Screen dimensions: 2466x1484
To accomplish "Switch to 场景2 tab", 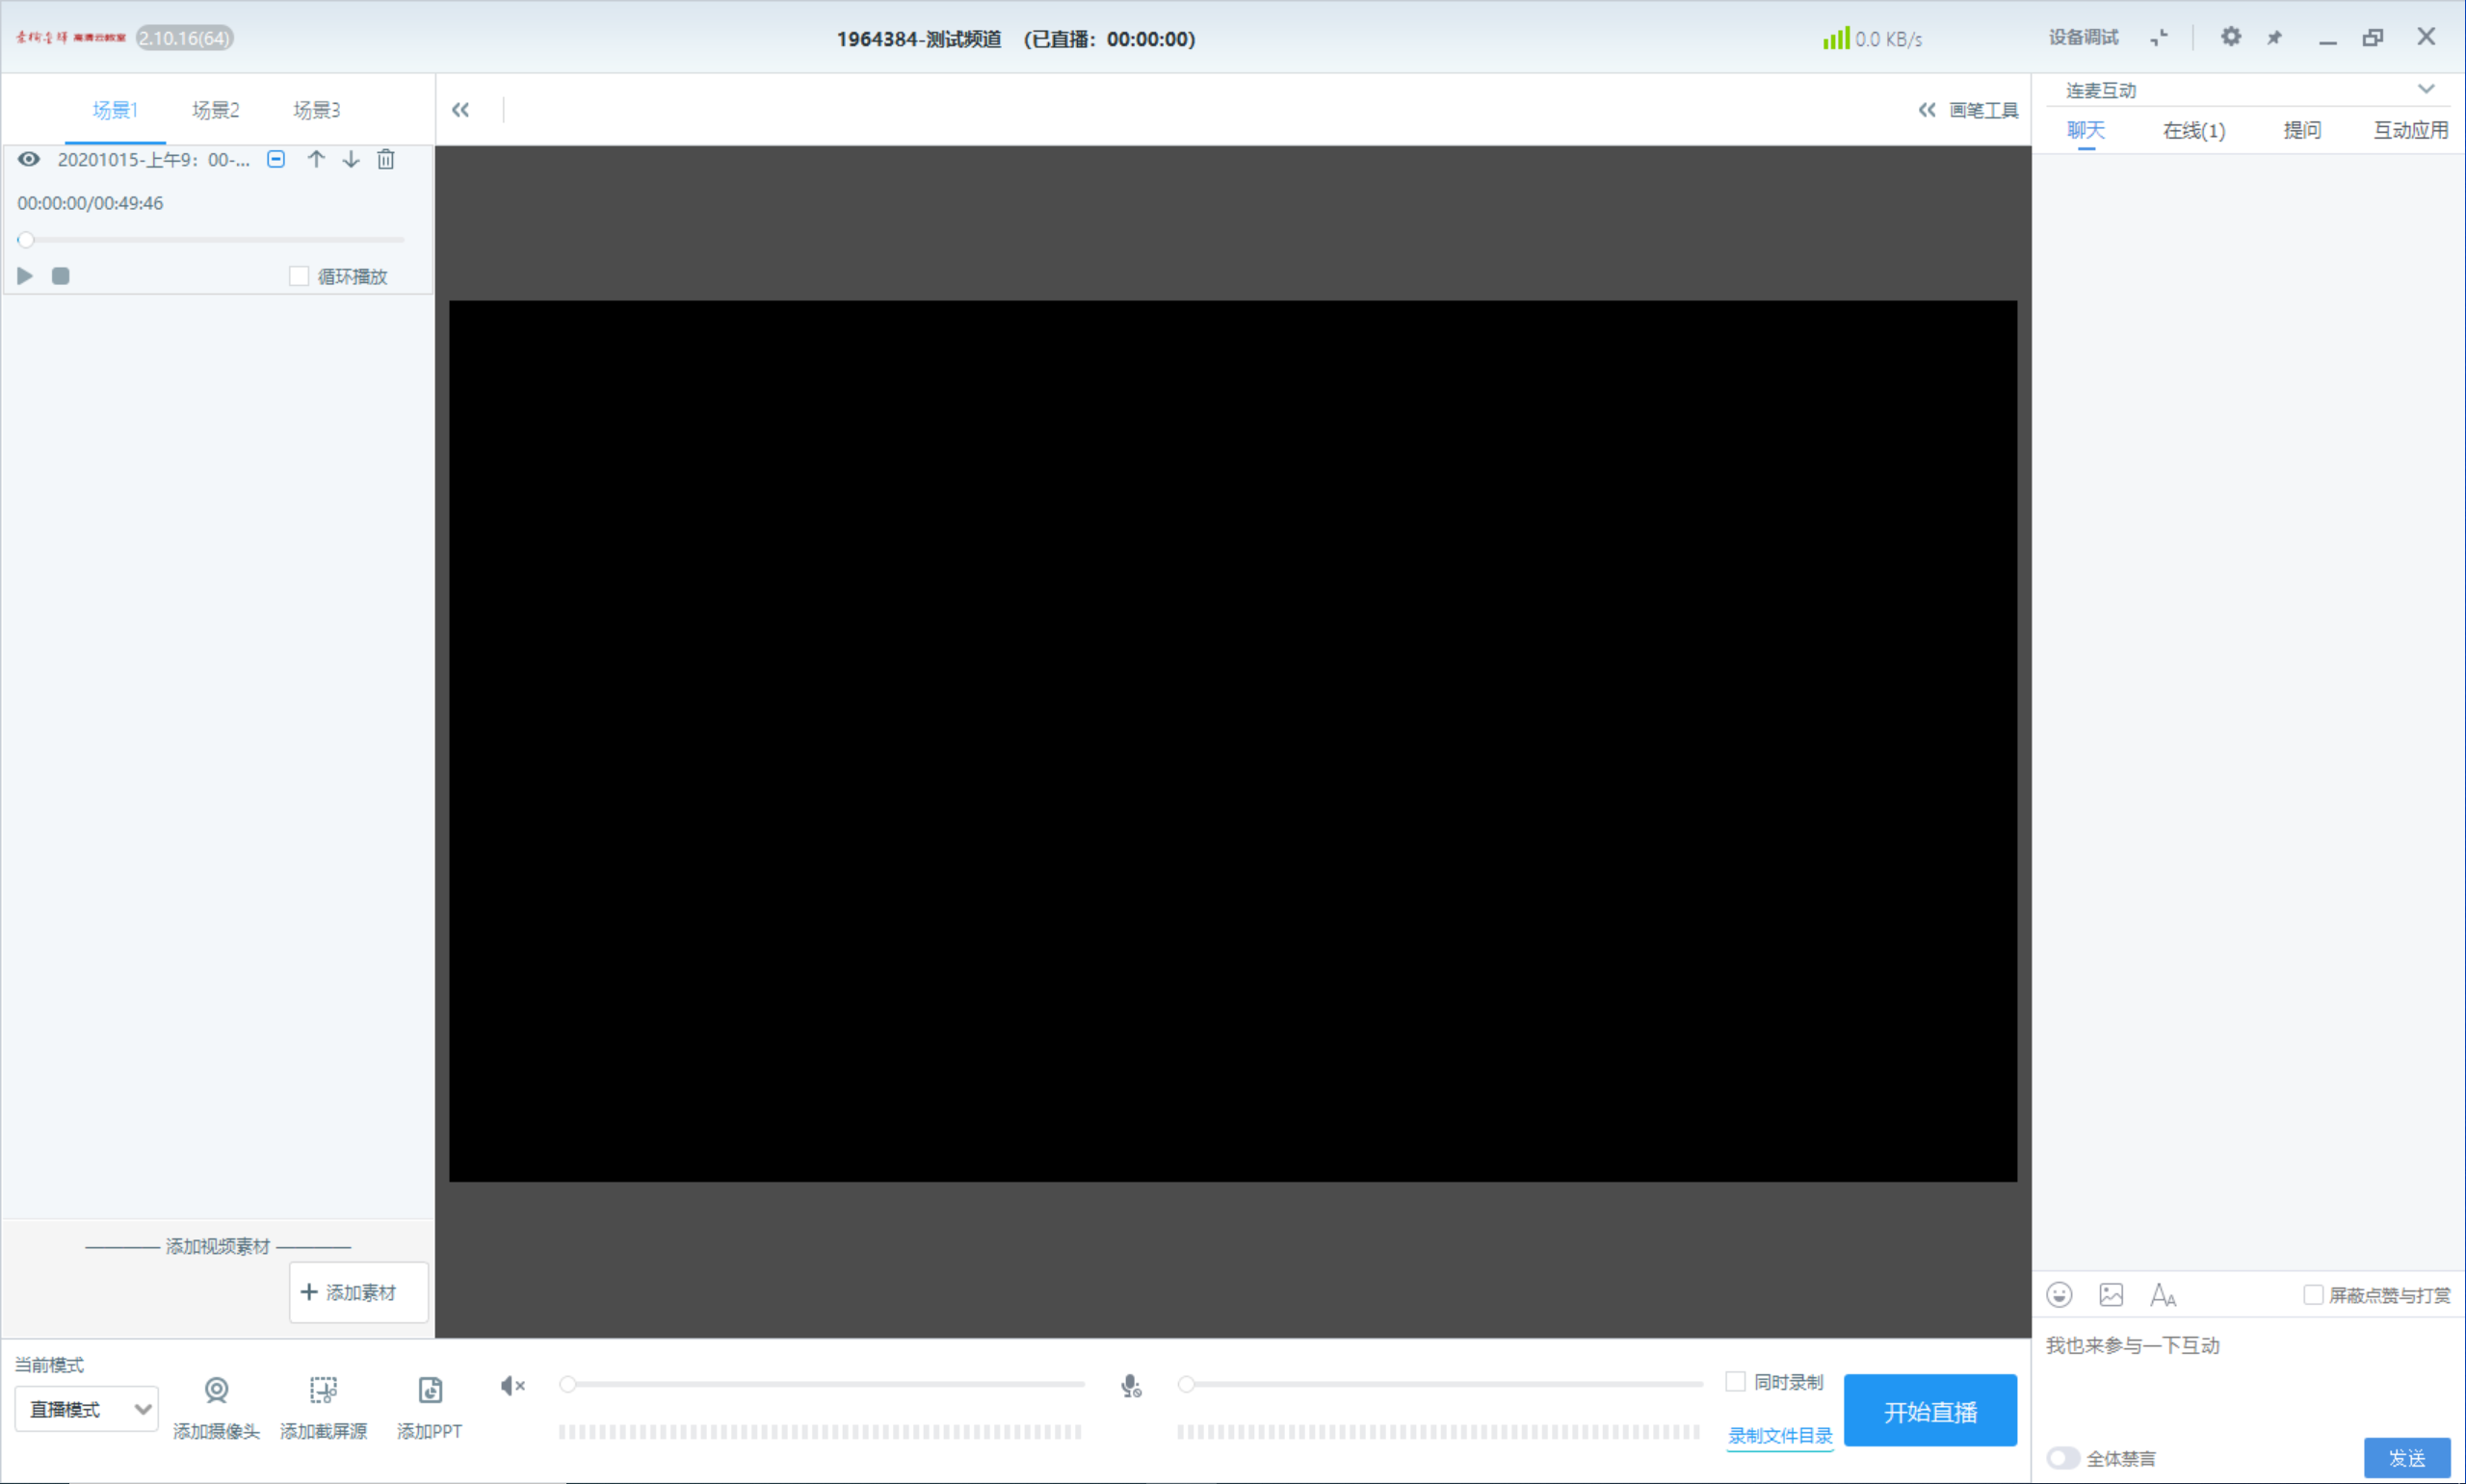I will pos(215,110).
